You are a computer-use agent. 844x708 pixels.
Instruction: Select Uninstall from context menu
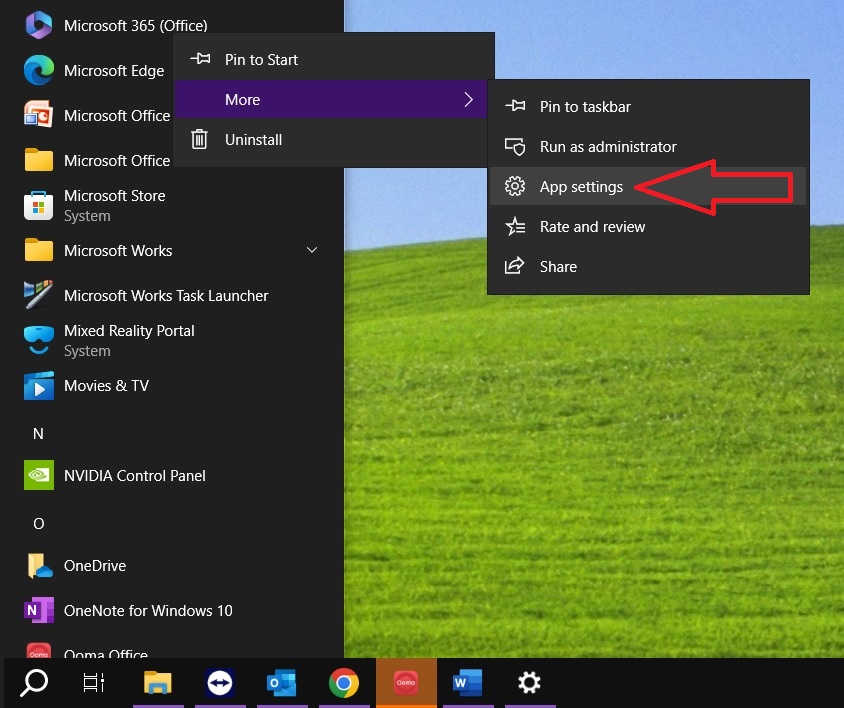[x=330, y=139]
